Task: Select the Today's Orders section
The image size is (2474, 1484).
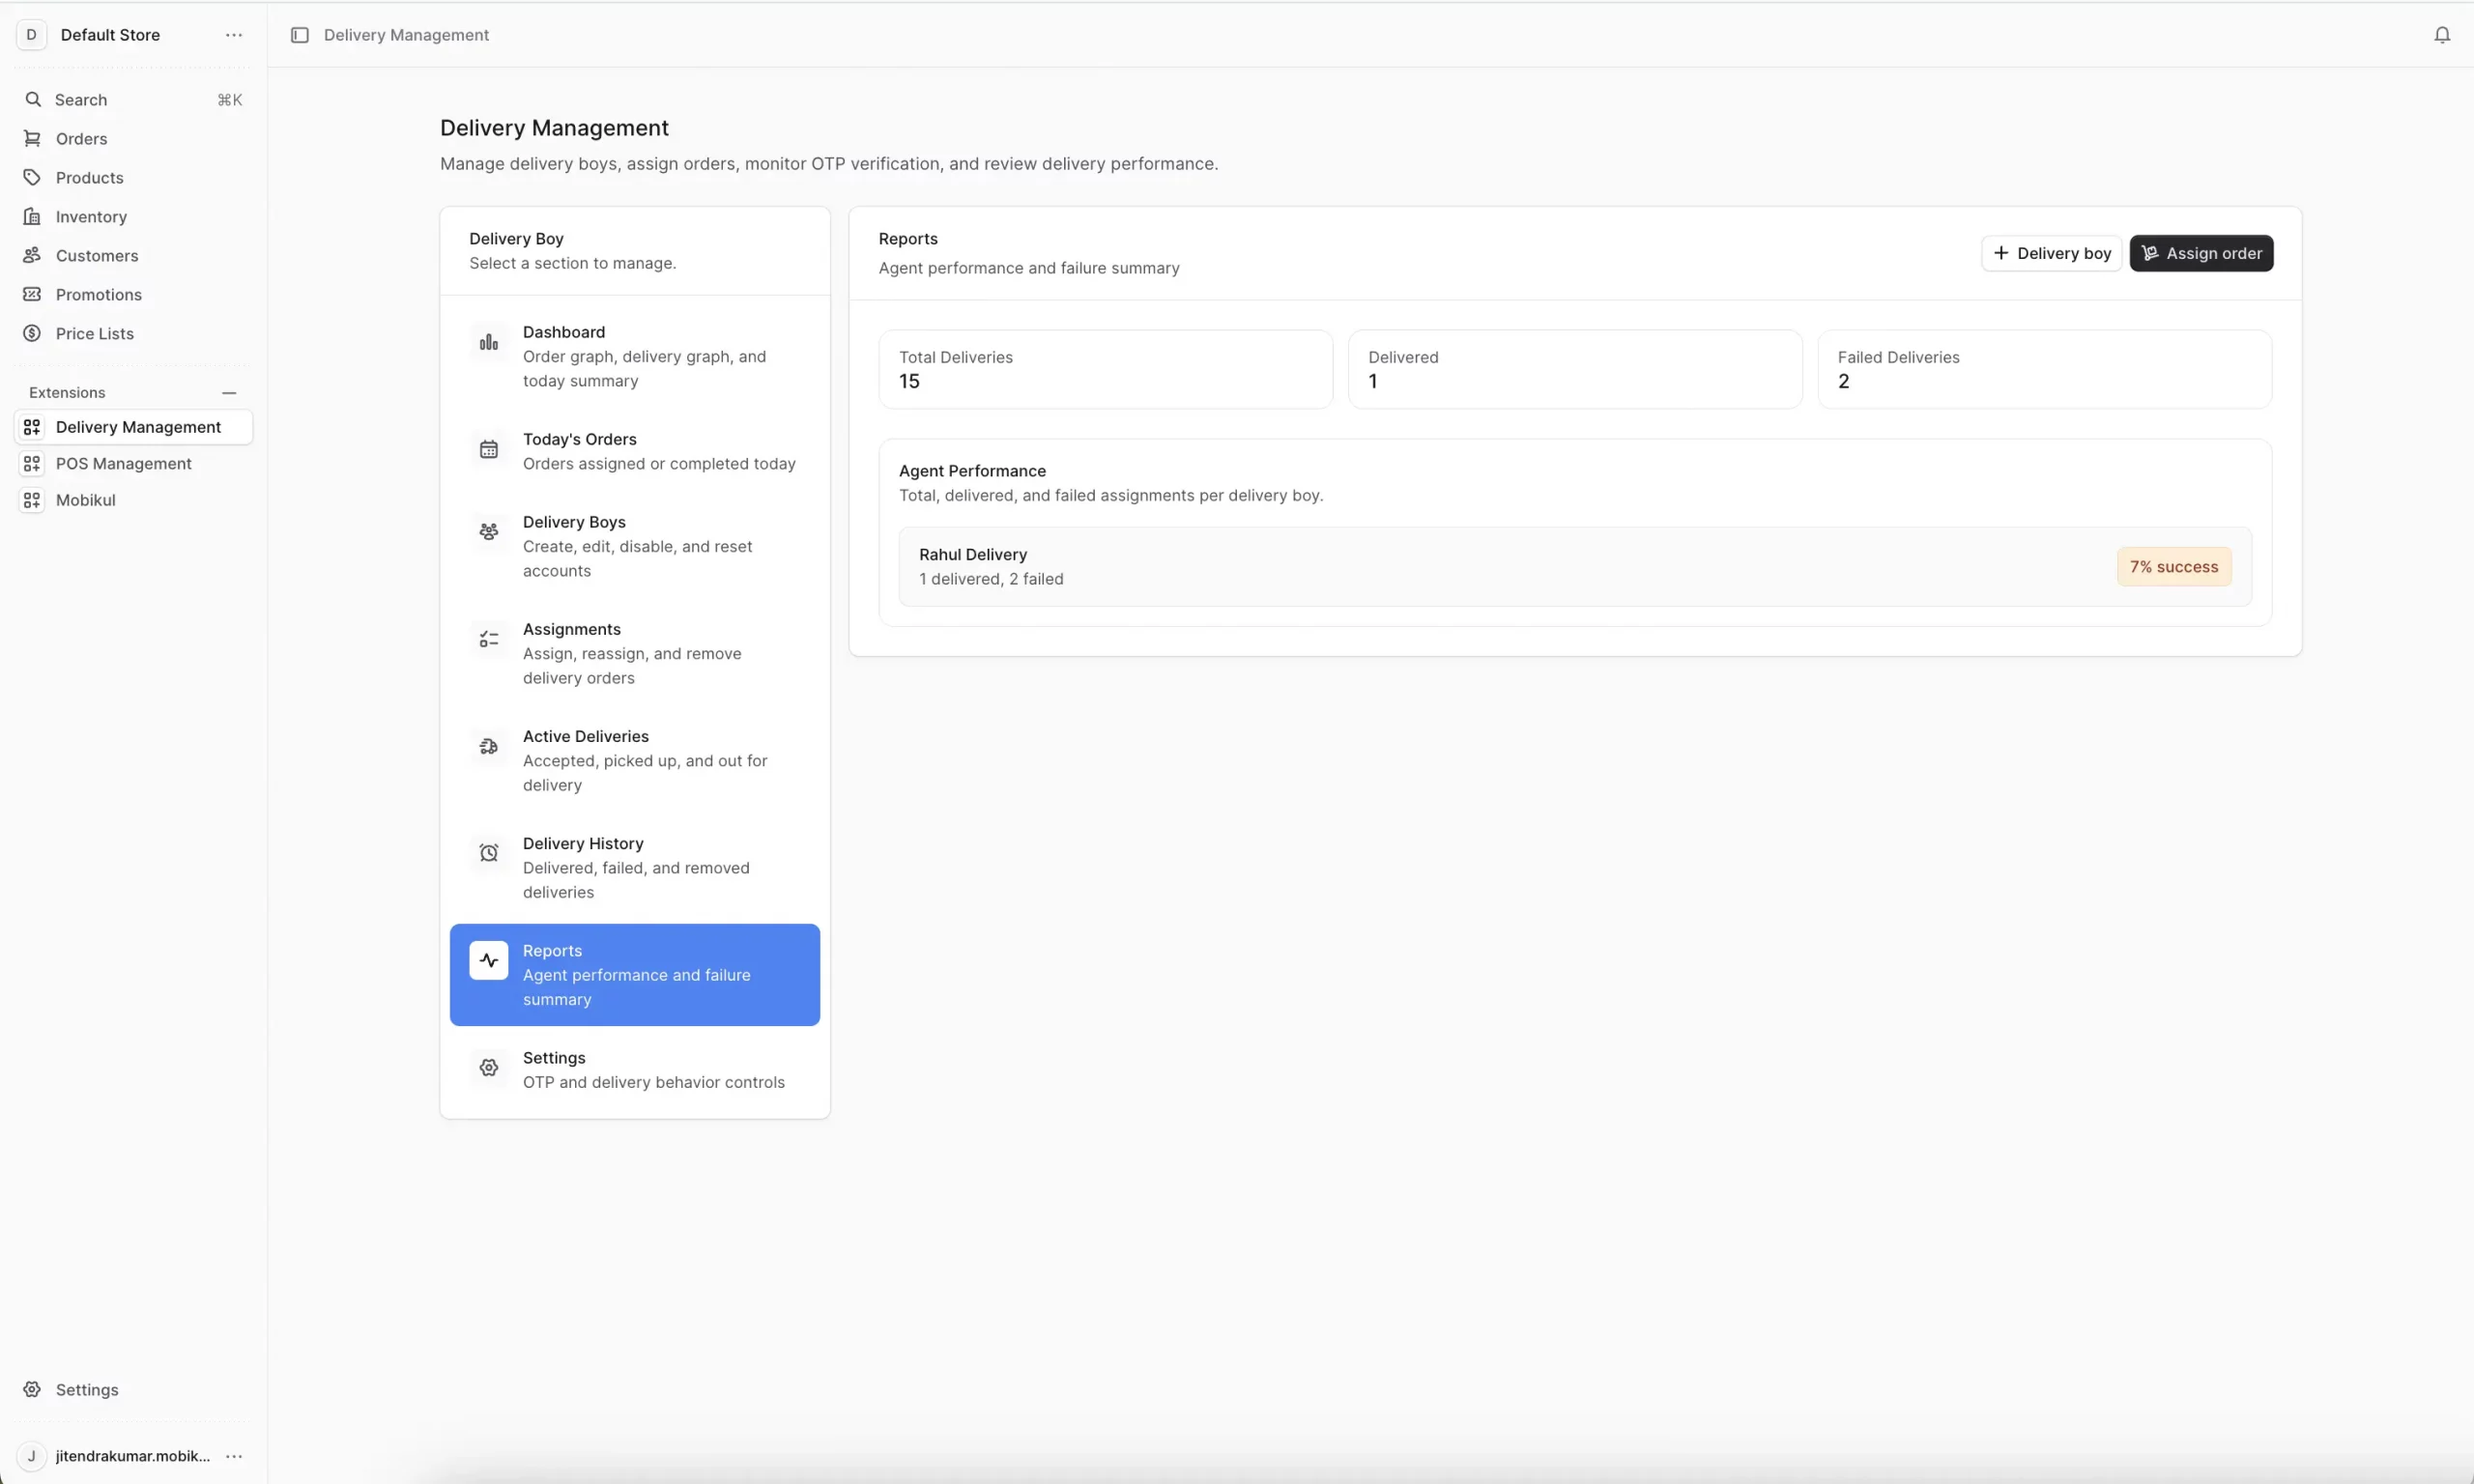Action: (635, 451)
